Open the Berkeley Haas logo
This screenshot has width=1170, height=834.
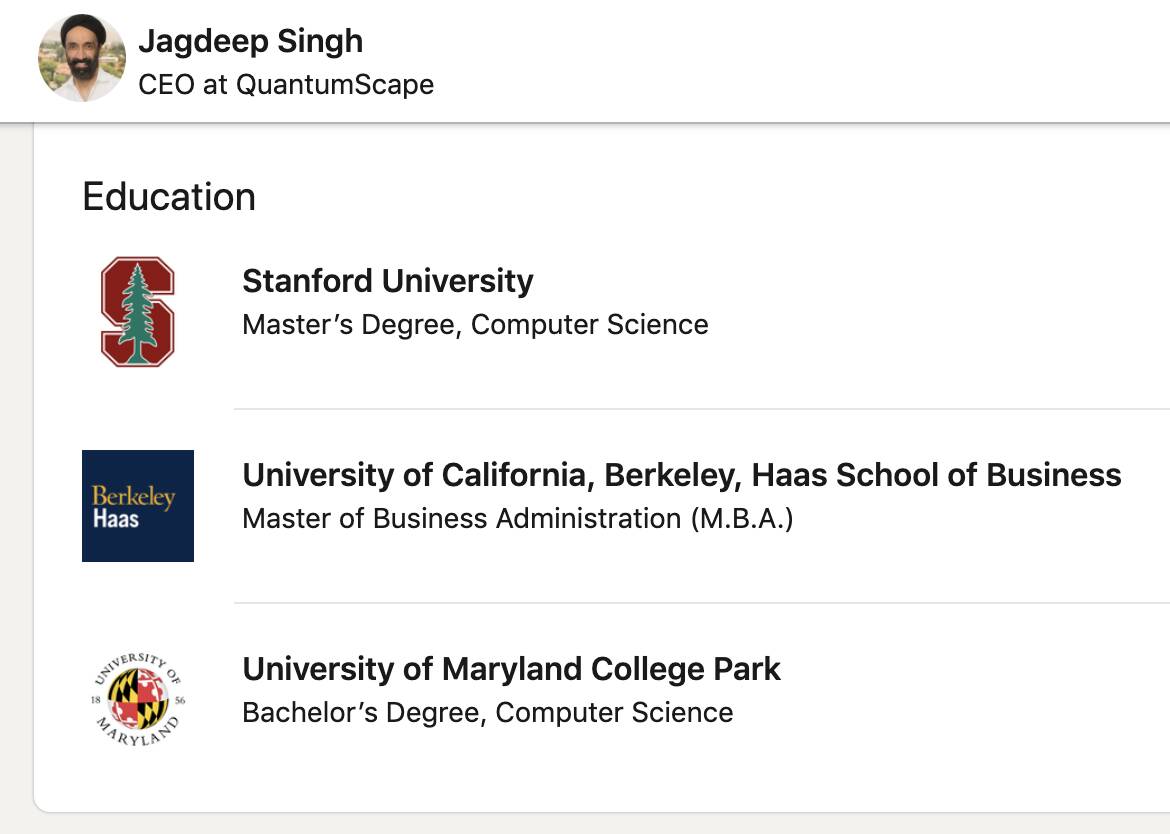click(138, 506)
